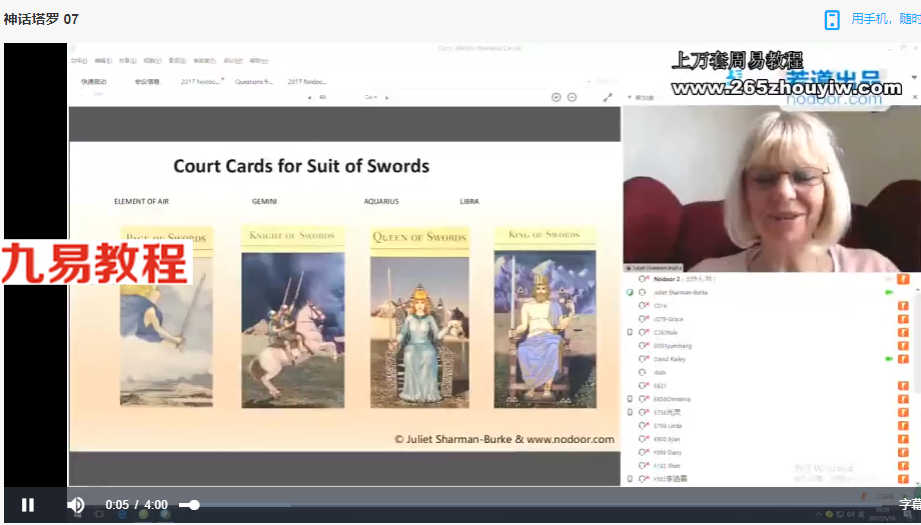Open the 字幕 subtitles option

(910, 504)
